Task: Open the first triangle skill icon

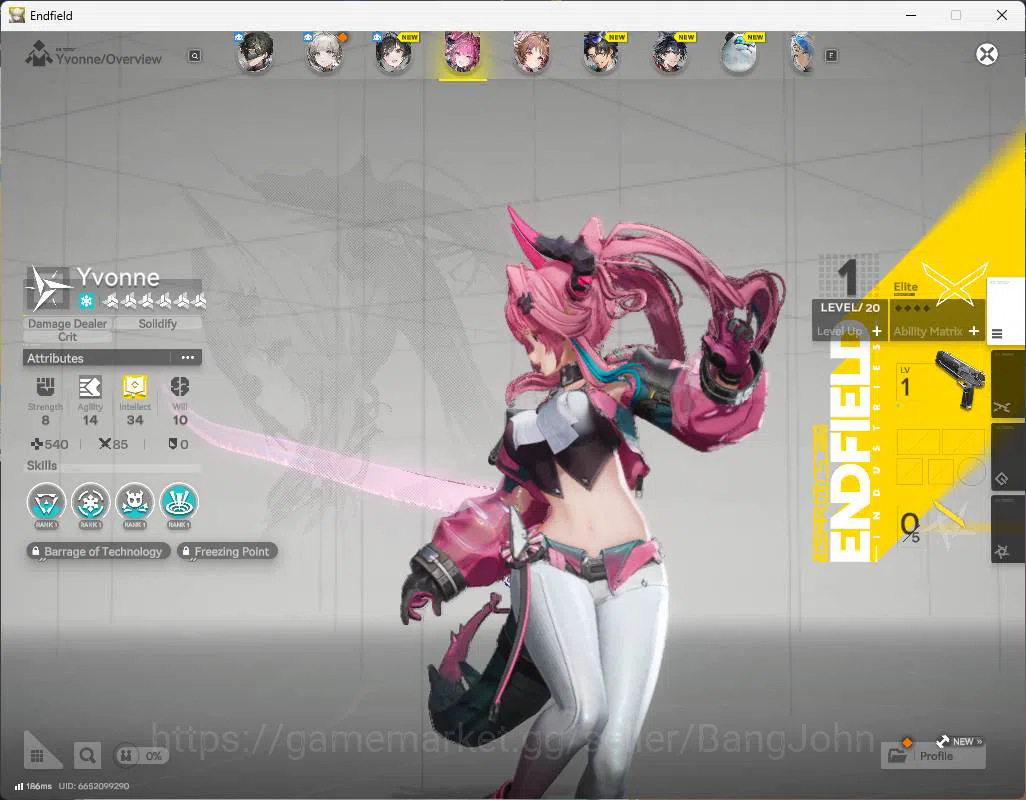Action: [x=46, y=502]
